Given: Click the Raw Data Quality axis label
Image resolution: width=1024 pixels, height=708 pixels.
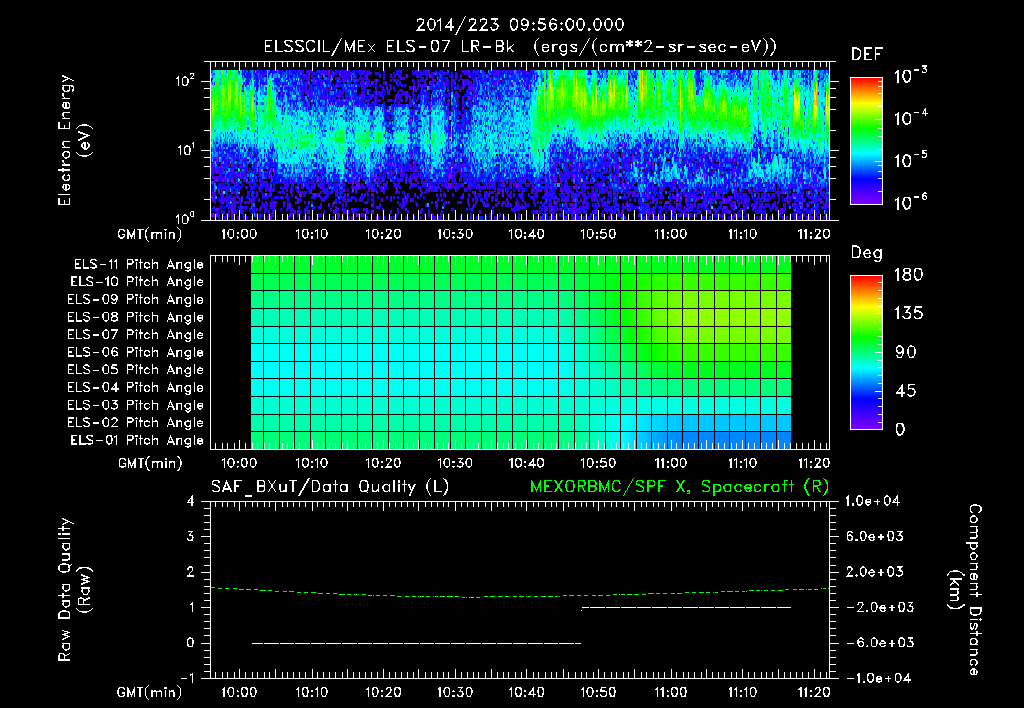Looking at the screenshot, I should click(74, 590).
